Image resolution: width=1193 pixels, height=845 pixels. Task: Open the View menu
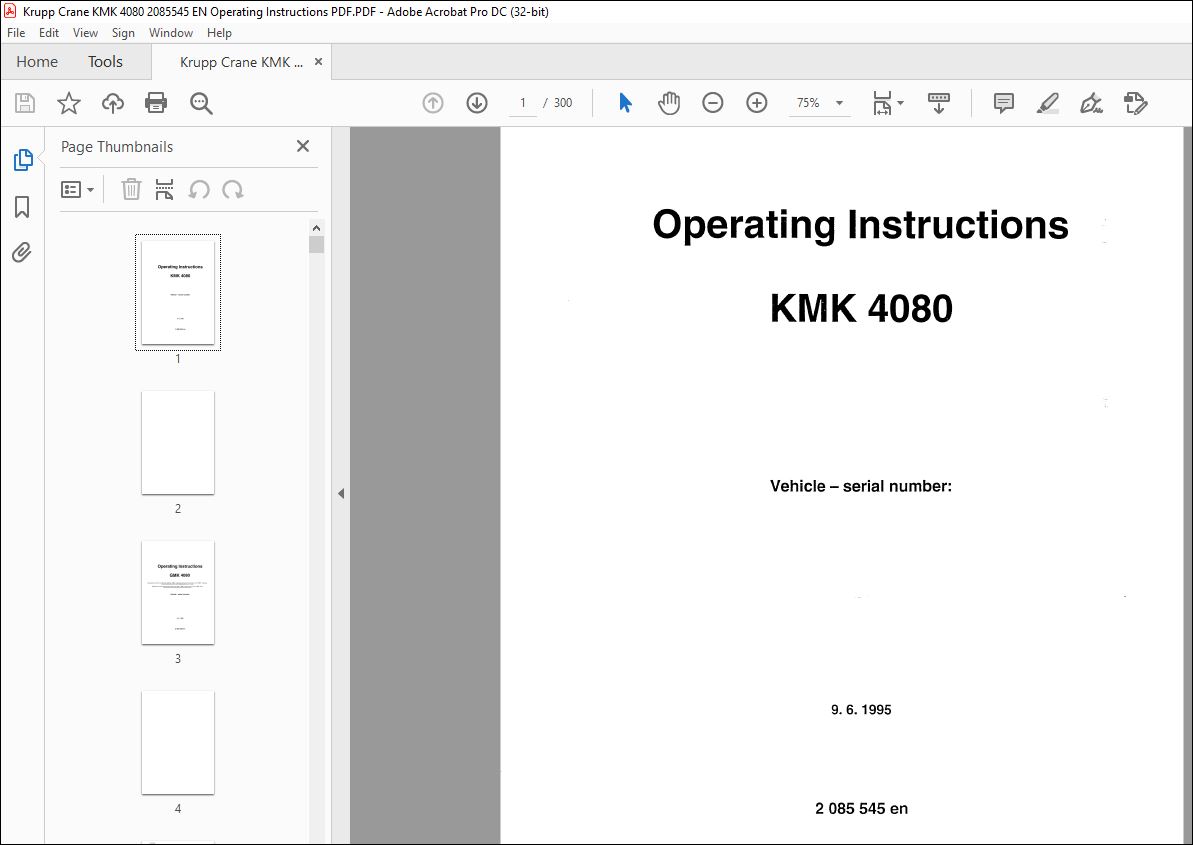(85, 33)
